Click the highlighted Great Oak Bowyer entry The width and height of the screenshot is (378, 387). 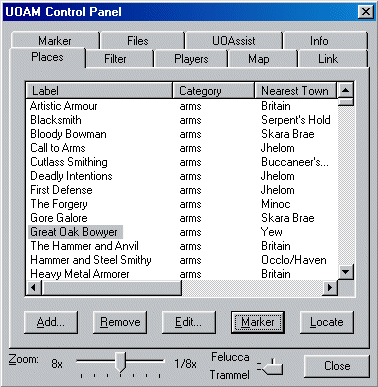pos(75,232)
